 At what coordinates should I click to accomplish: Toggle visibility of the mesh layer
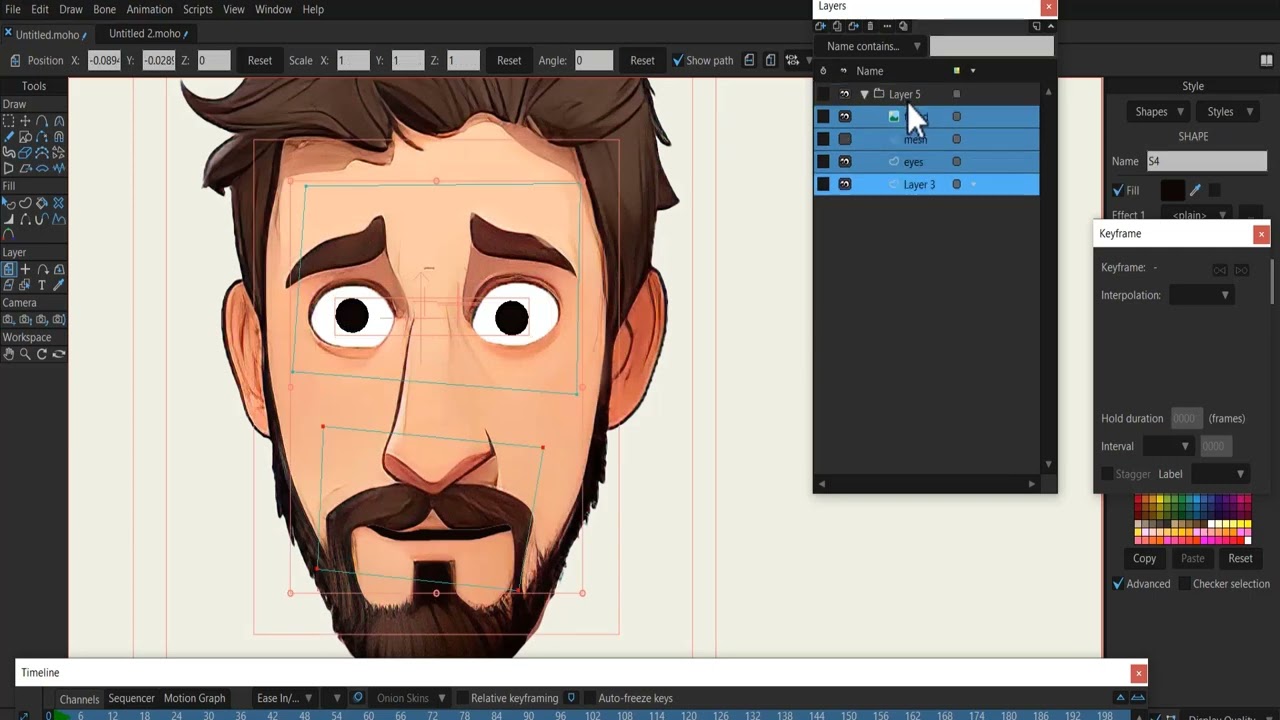(845, 139)
